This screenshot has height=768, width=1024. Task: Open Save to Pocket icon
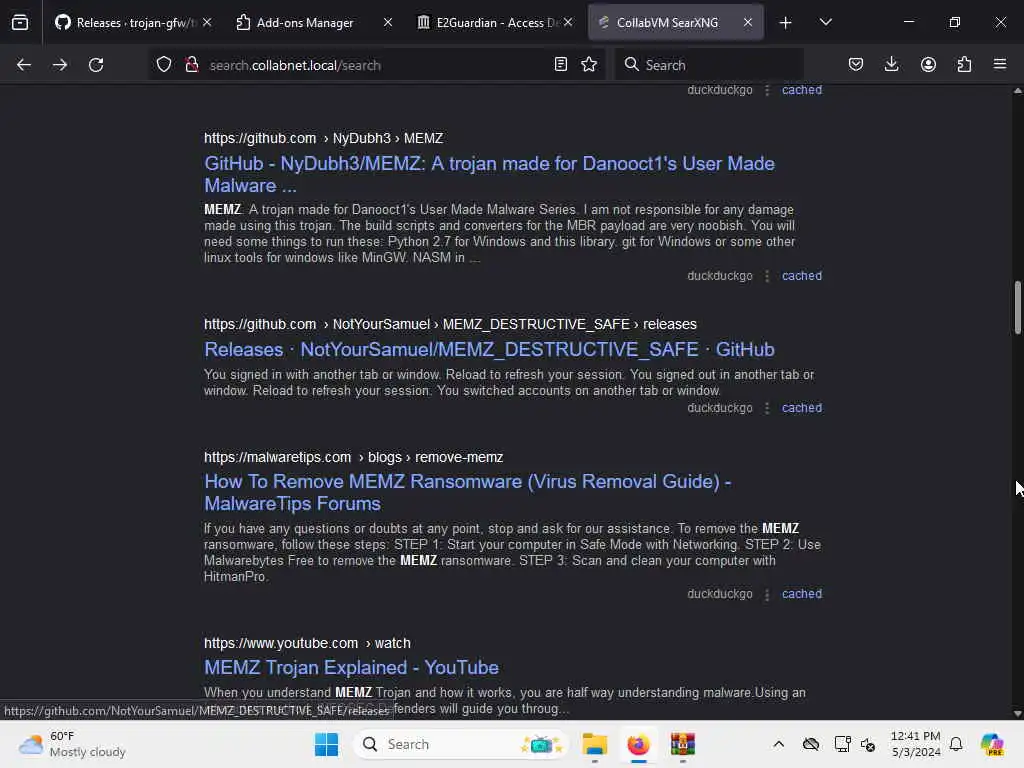pyautogui.click(x=856, y=64)
